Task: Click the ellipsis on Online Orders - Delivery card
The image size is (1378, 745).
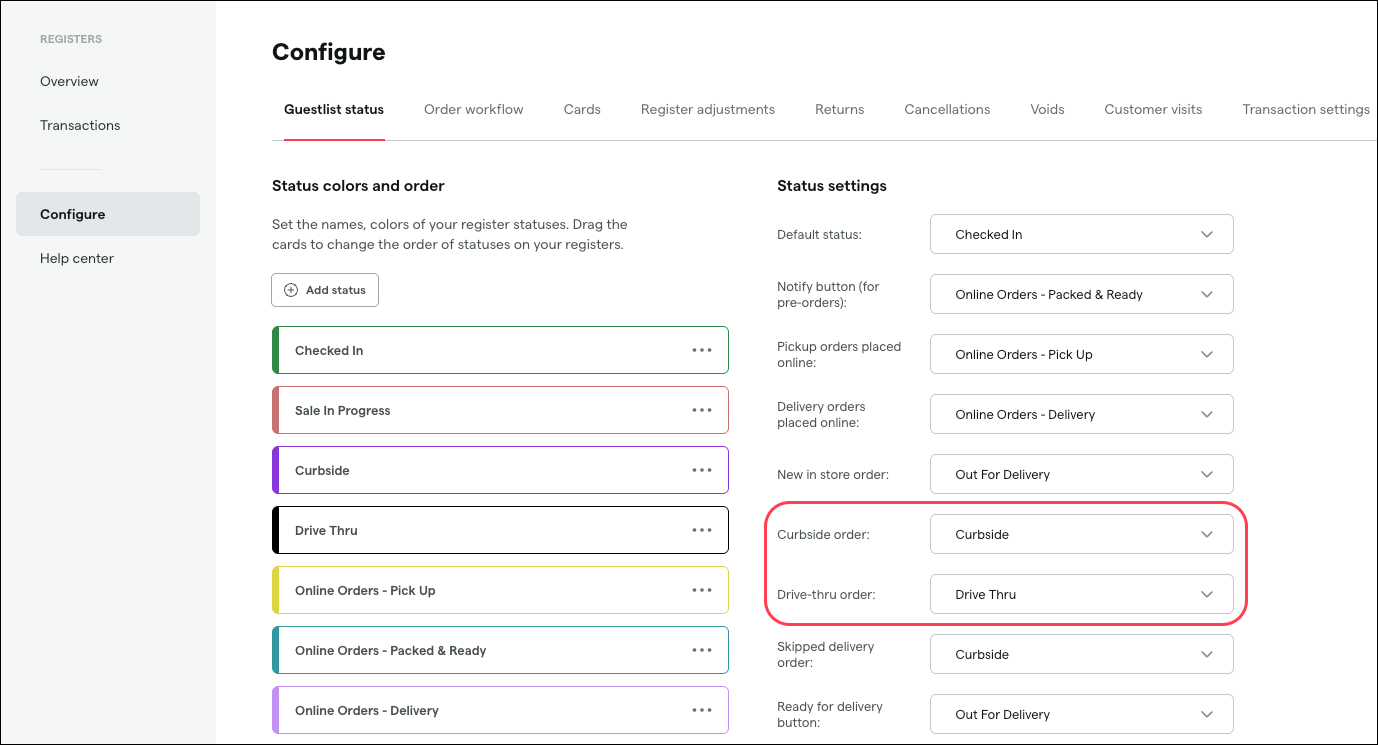Action: pos(702,710)
